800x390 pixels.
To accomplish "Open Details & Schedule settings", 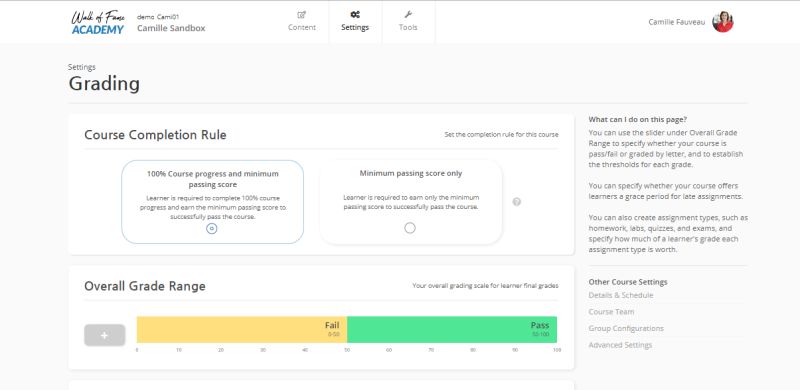I will [620, 295].
